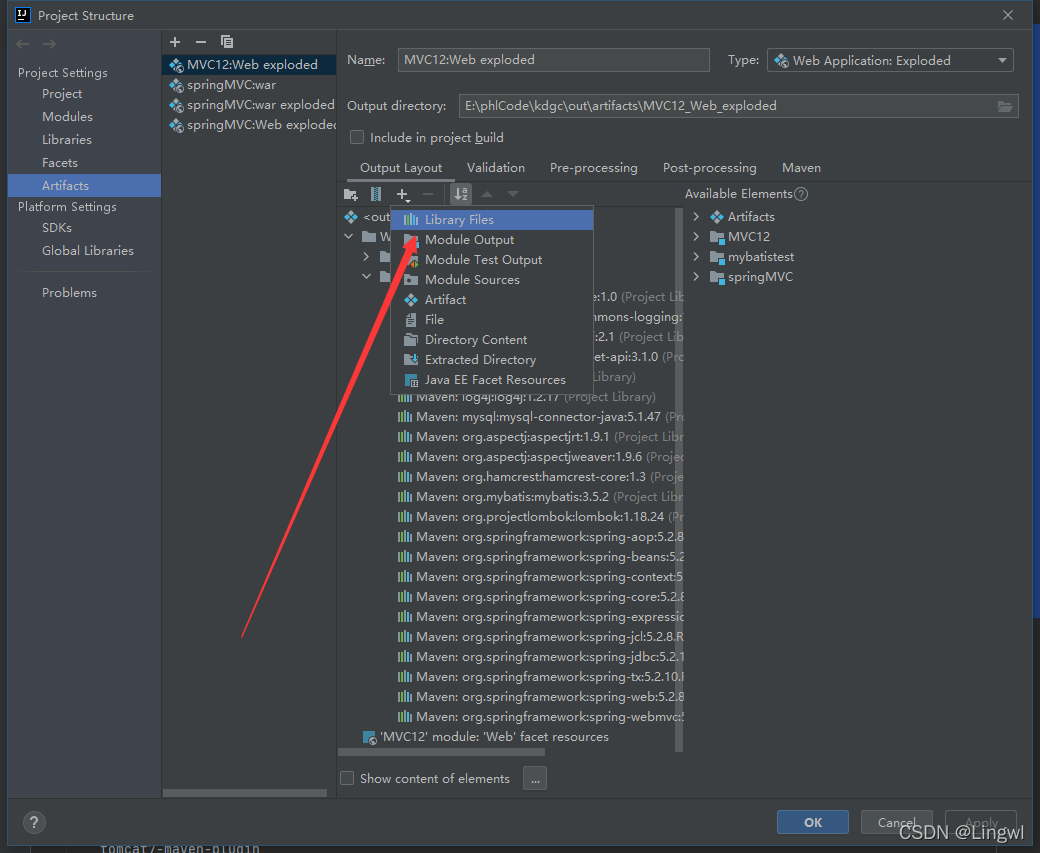Click the move down arrow in layout toolbar
This screenshot has width=1040, height=853.
tap(513, 194)
